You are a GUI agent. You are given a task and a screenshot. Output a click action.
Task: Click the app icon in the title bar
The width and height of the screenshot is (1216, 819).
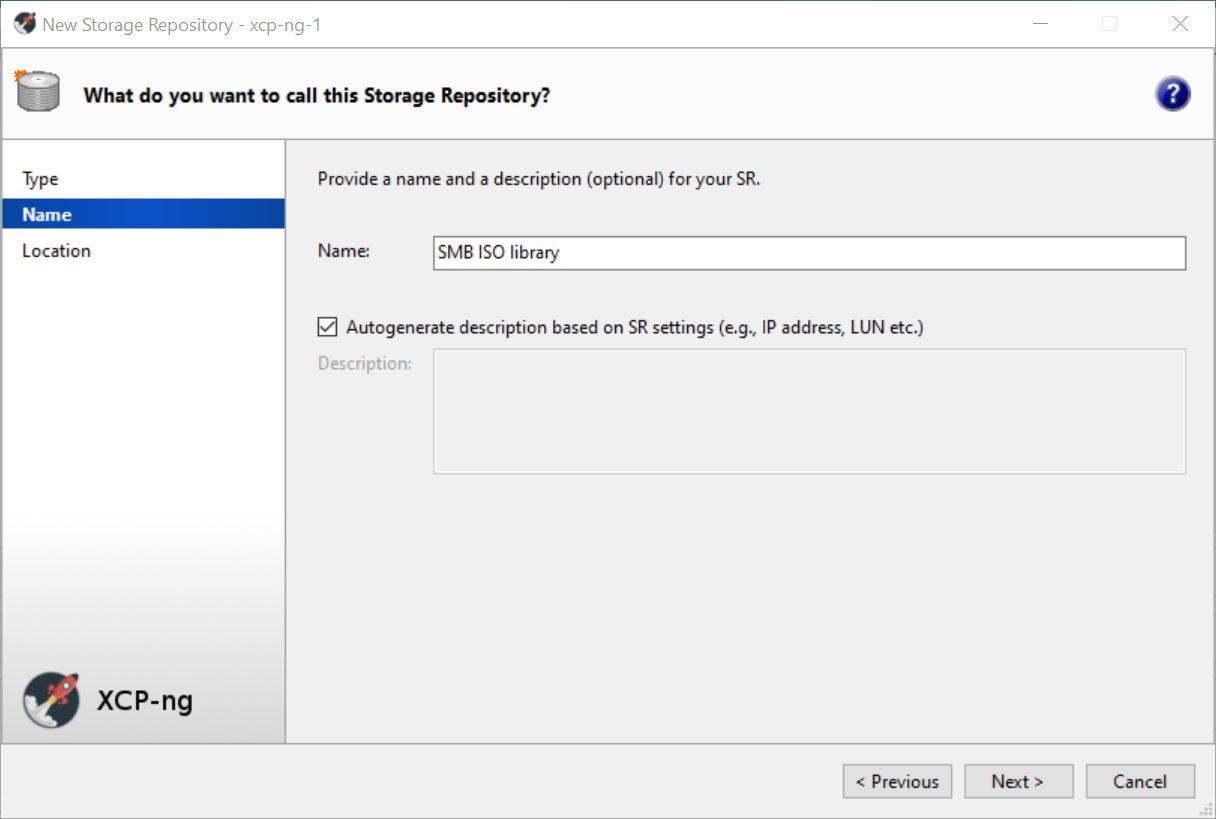[x=24, y=24]
